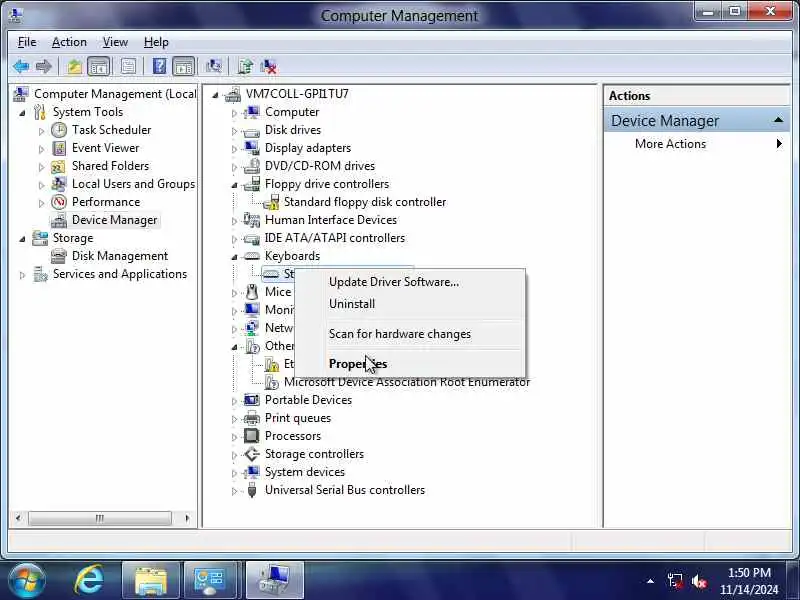Click the Microsoft Device Association Root Enumerator icon

[x=271, y=382]
